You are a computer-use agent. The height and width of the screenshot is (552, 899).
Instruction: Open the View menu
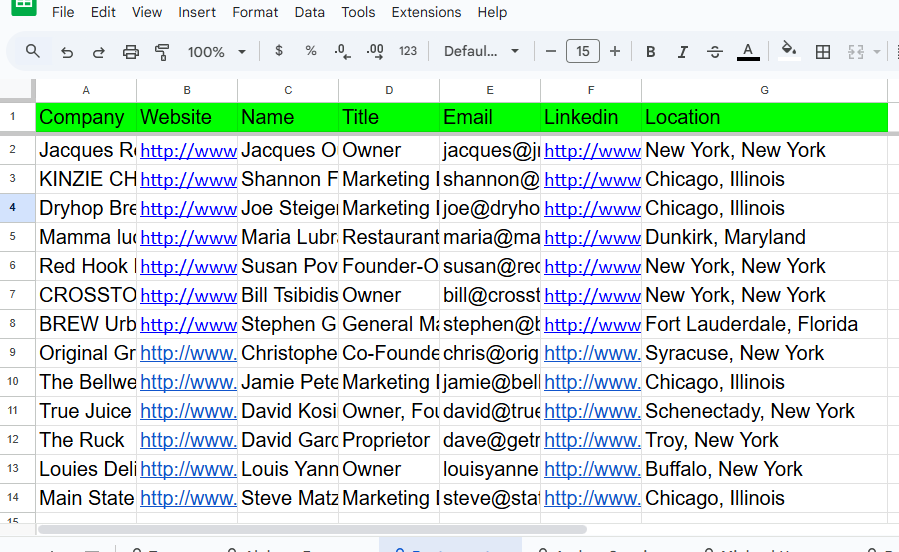click(147, 12)
